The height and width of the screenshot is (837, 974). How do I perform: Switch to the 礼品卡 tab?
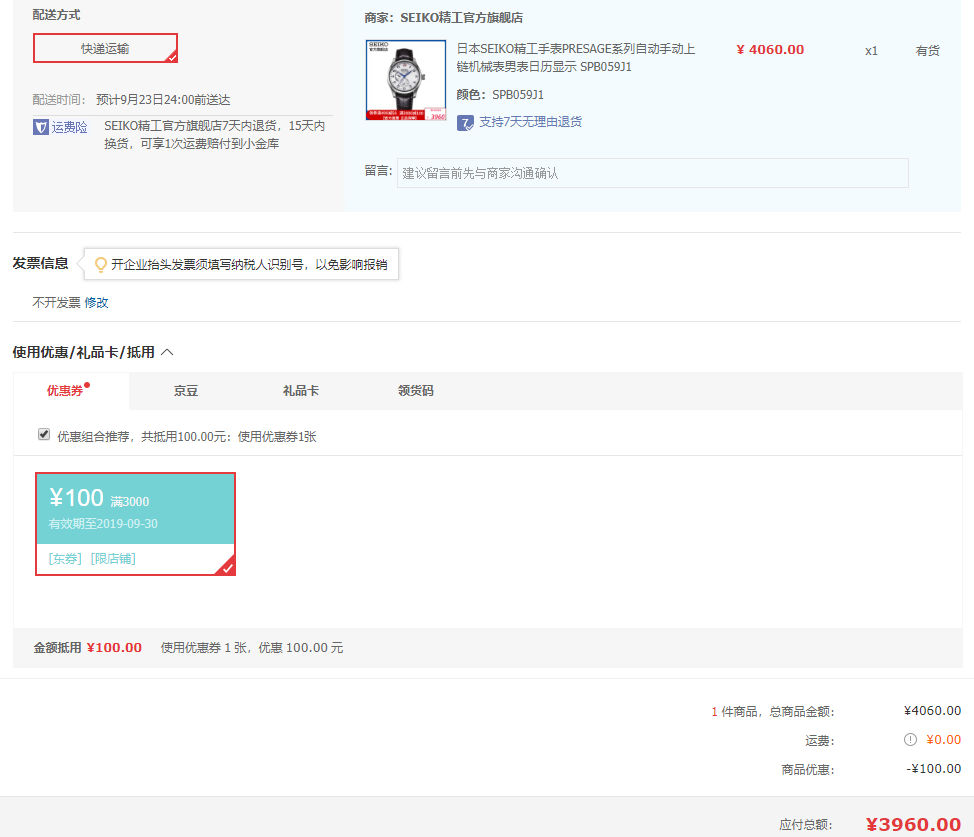301,391
